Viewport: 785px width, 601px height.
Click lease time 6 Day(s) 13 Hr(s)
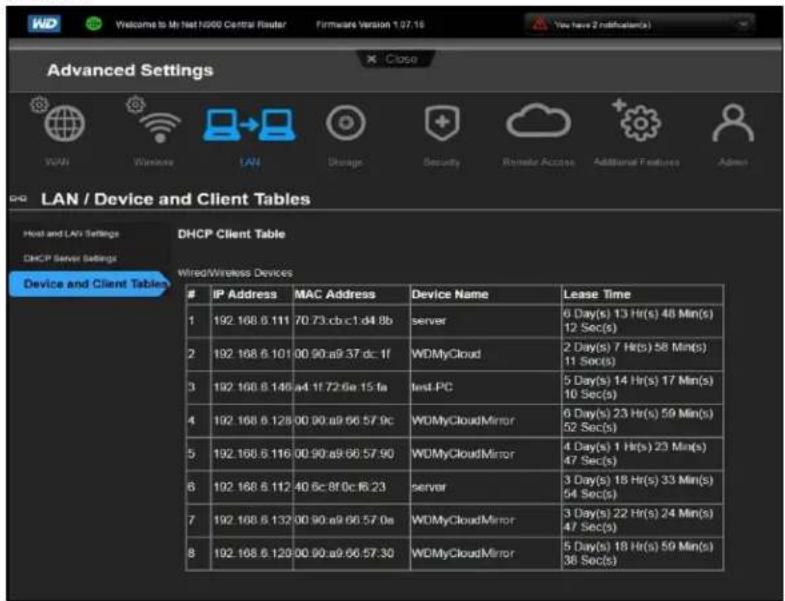coord(638,321)
